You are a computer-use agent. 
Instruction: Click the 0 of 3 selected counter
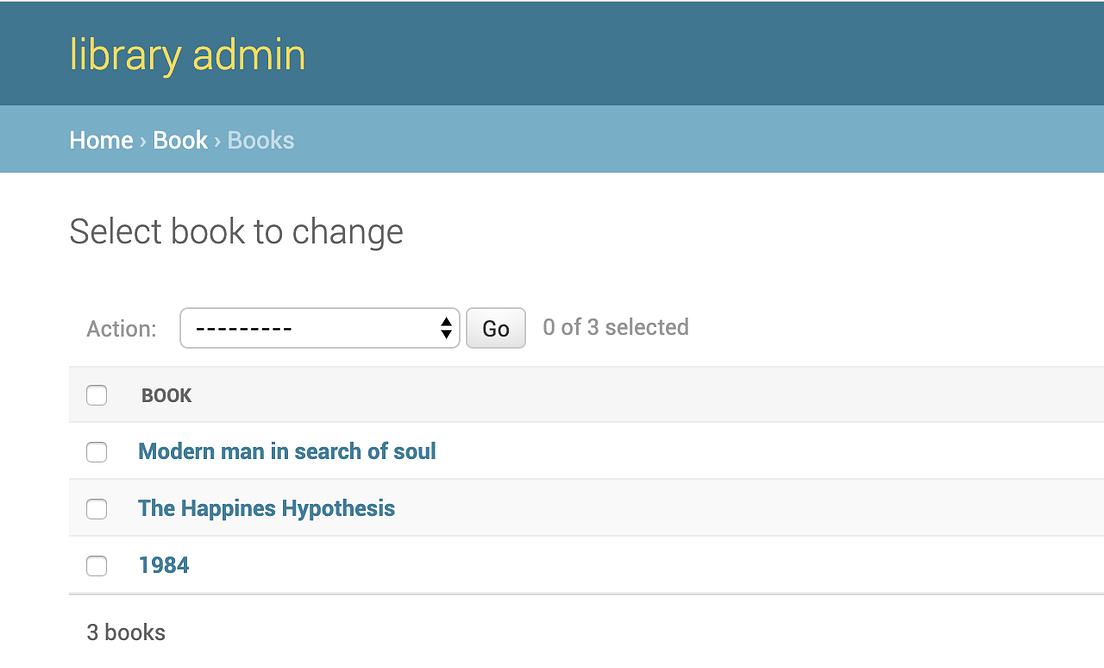coord(615,327)
